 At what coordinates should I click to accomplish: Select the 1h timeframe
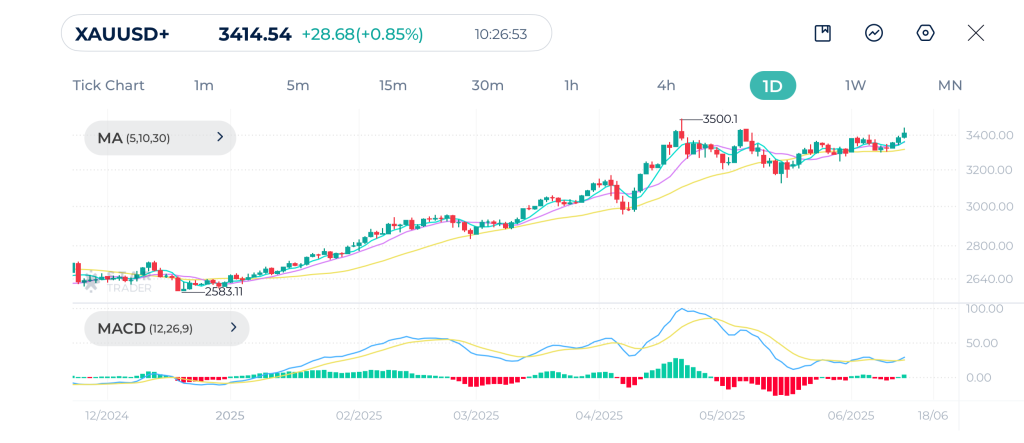coord(571,85)
